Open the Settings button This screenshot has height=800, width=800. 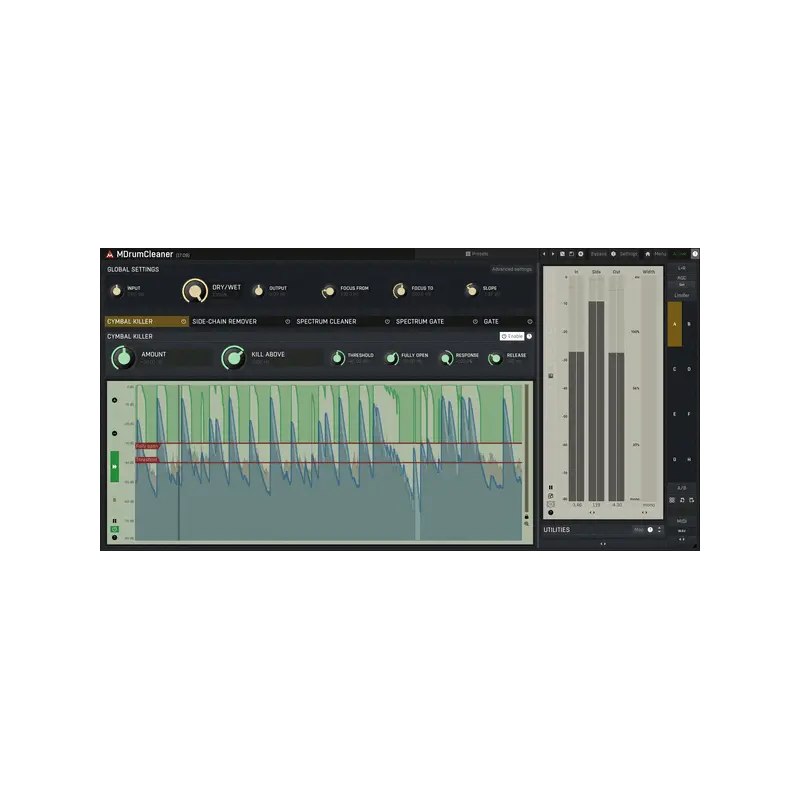[x=628, y=254]
